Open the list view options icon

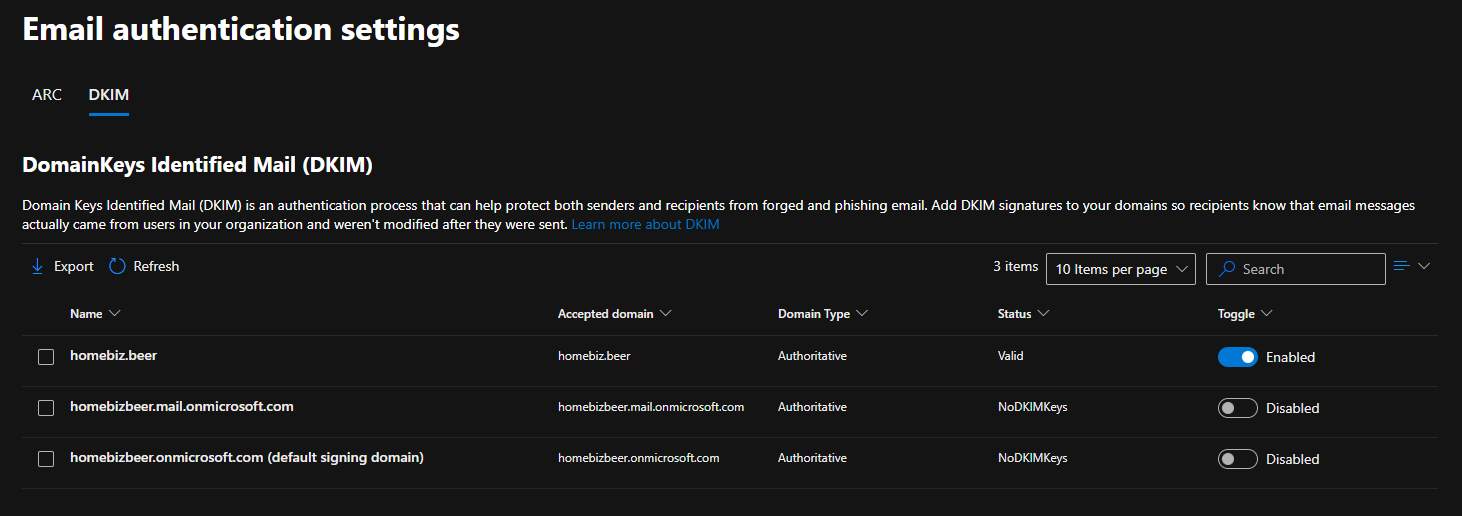[x=1401, y=266]
